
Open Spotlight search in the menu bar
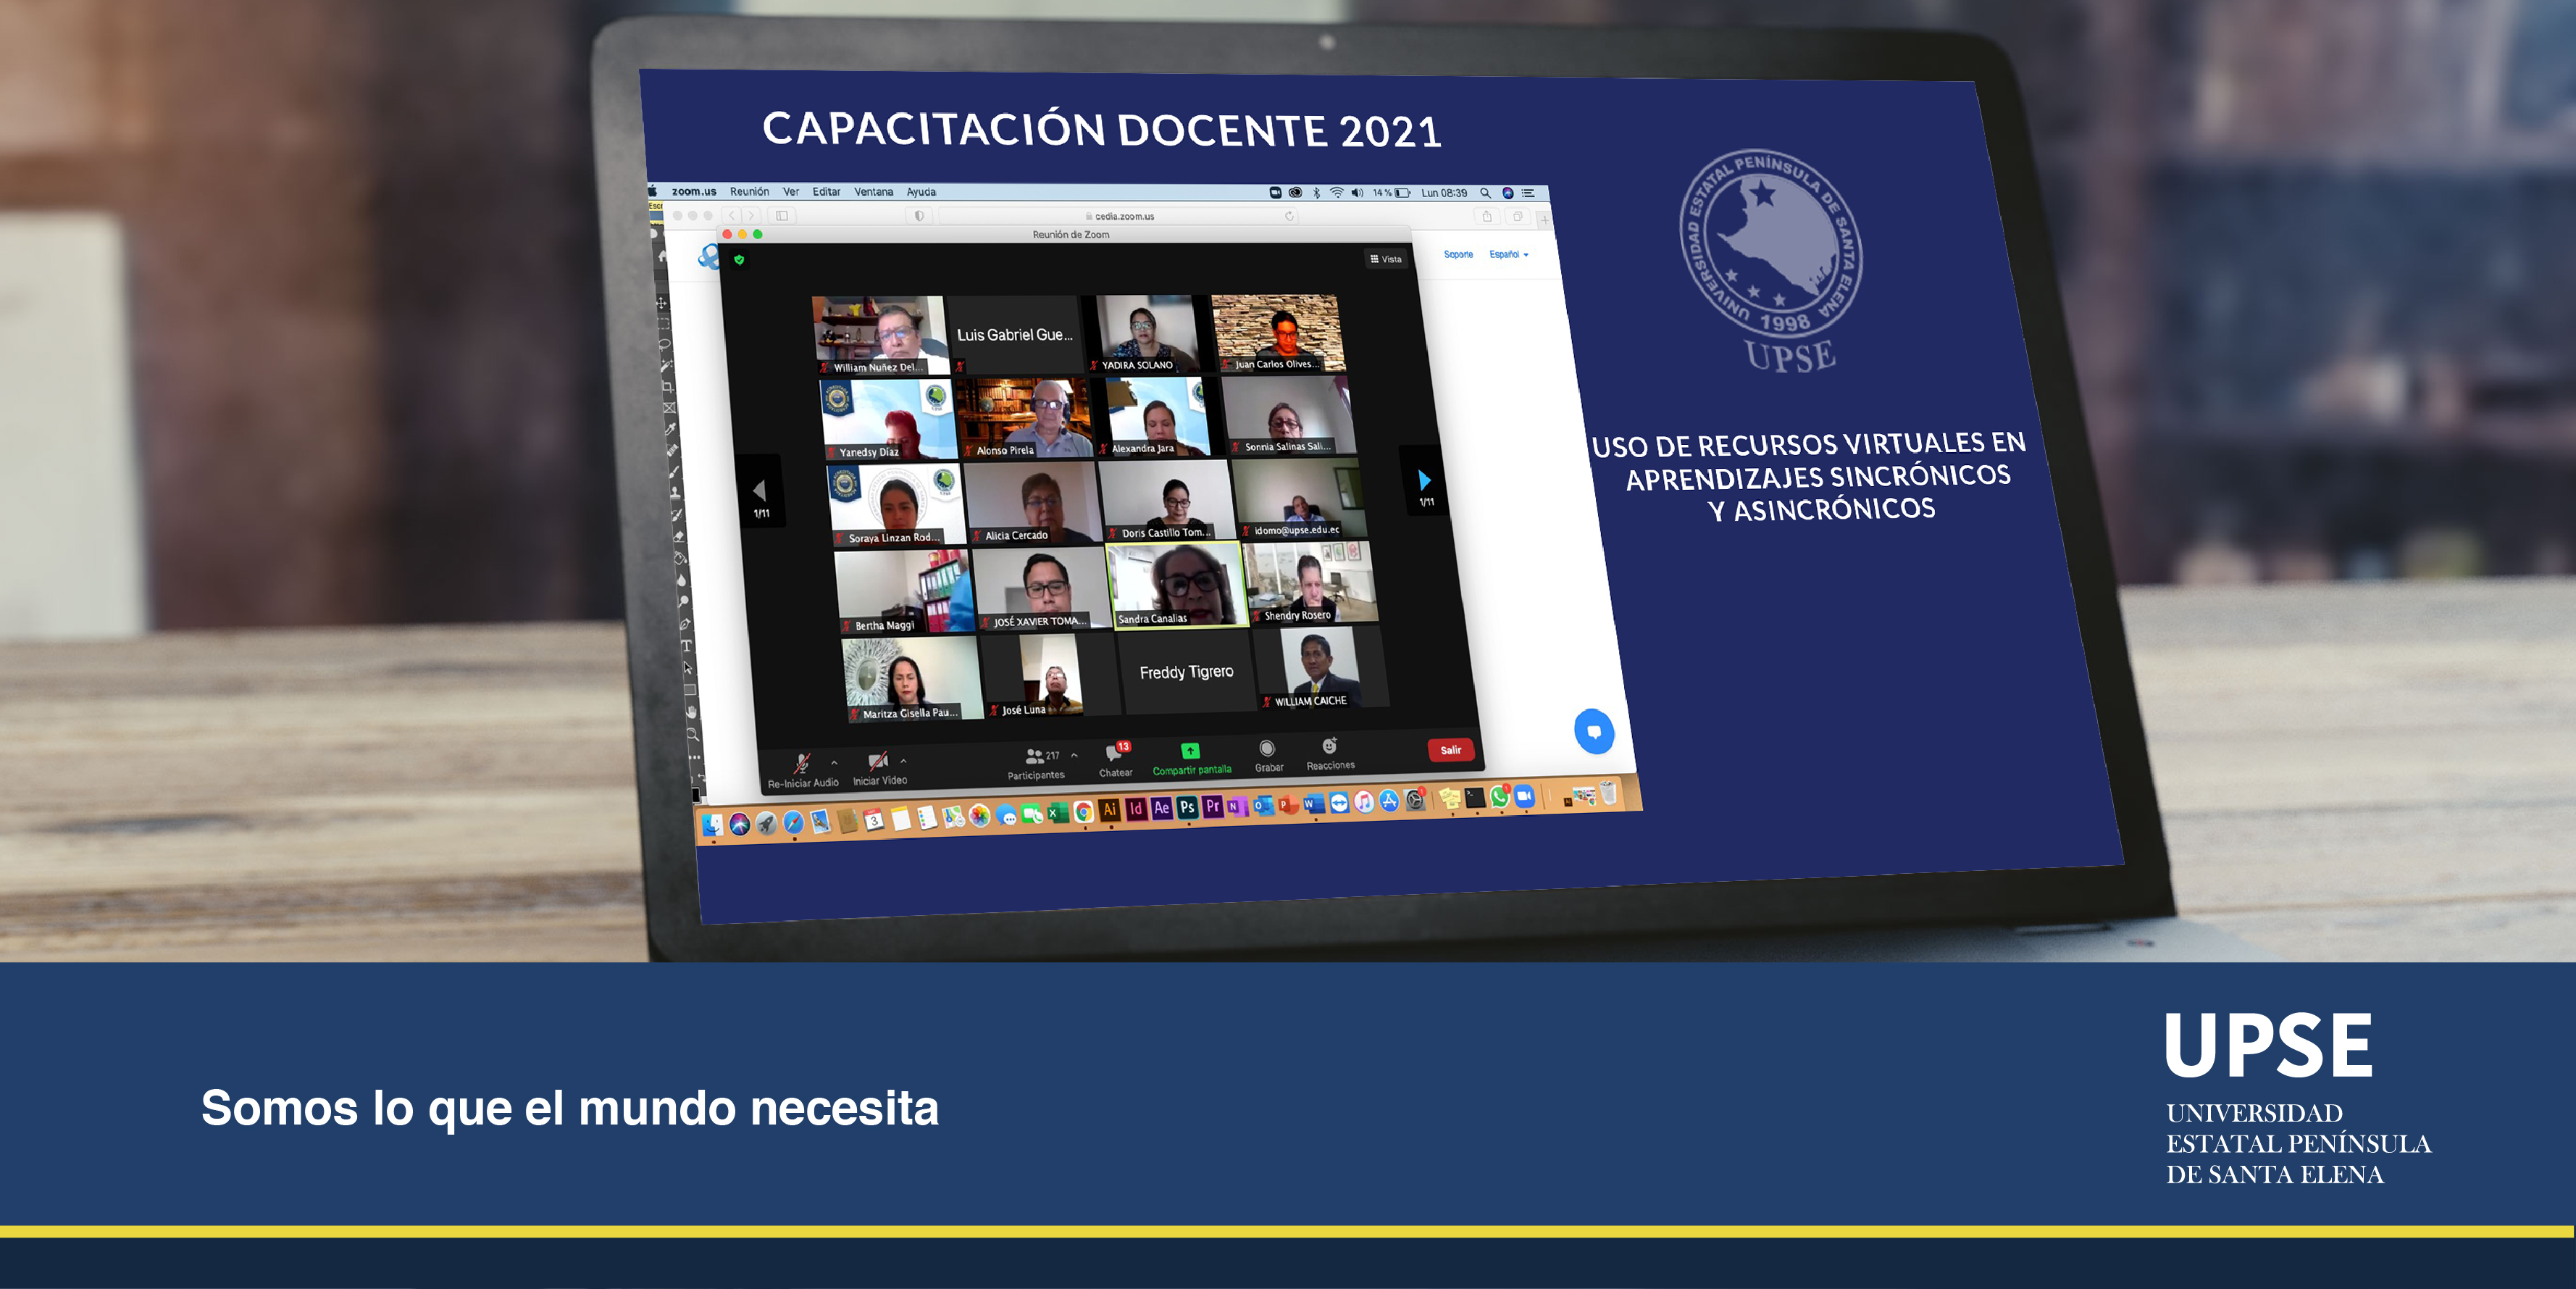tap(1485, 193)
